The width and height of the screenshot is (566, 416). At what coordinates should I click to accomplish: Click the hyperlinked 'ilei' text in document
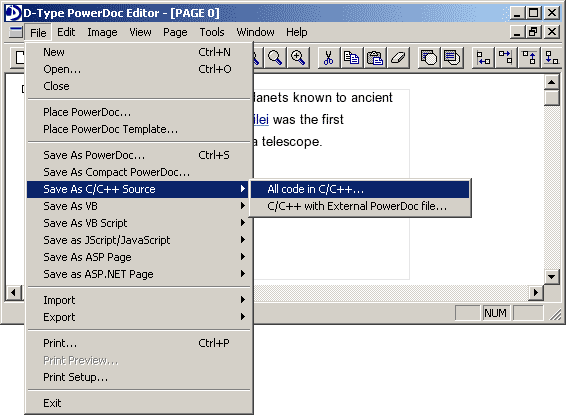click(261, 120)
